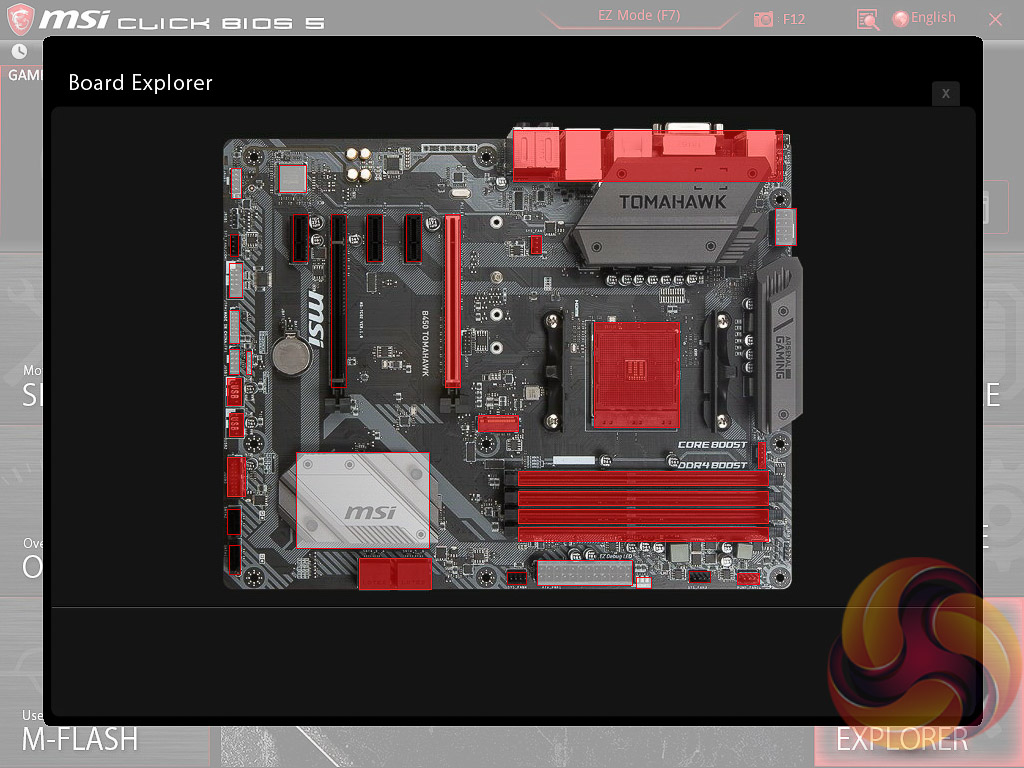
Task: Open the BIOS search icon
Action: click(x=867, y=20)
